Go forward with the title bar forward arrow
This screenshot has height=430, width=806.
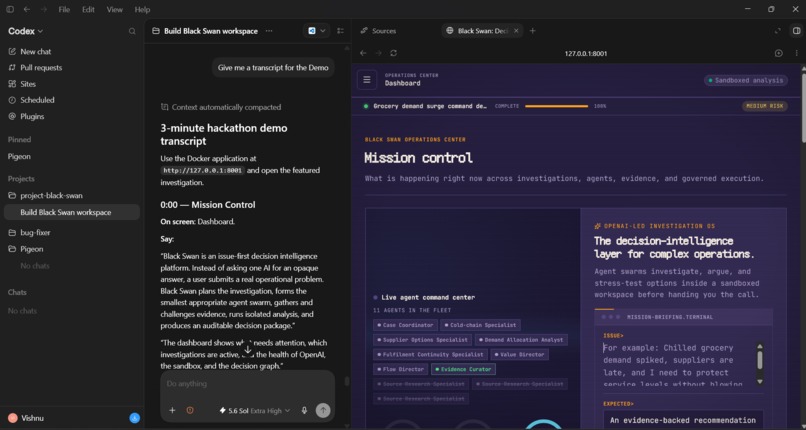44,9
